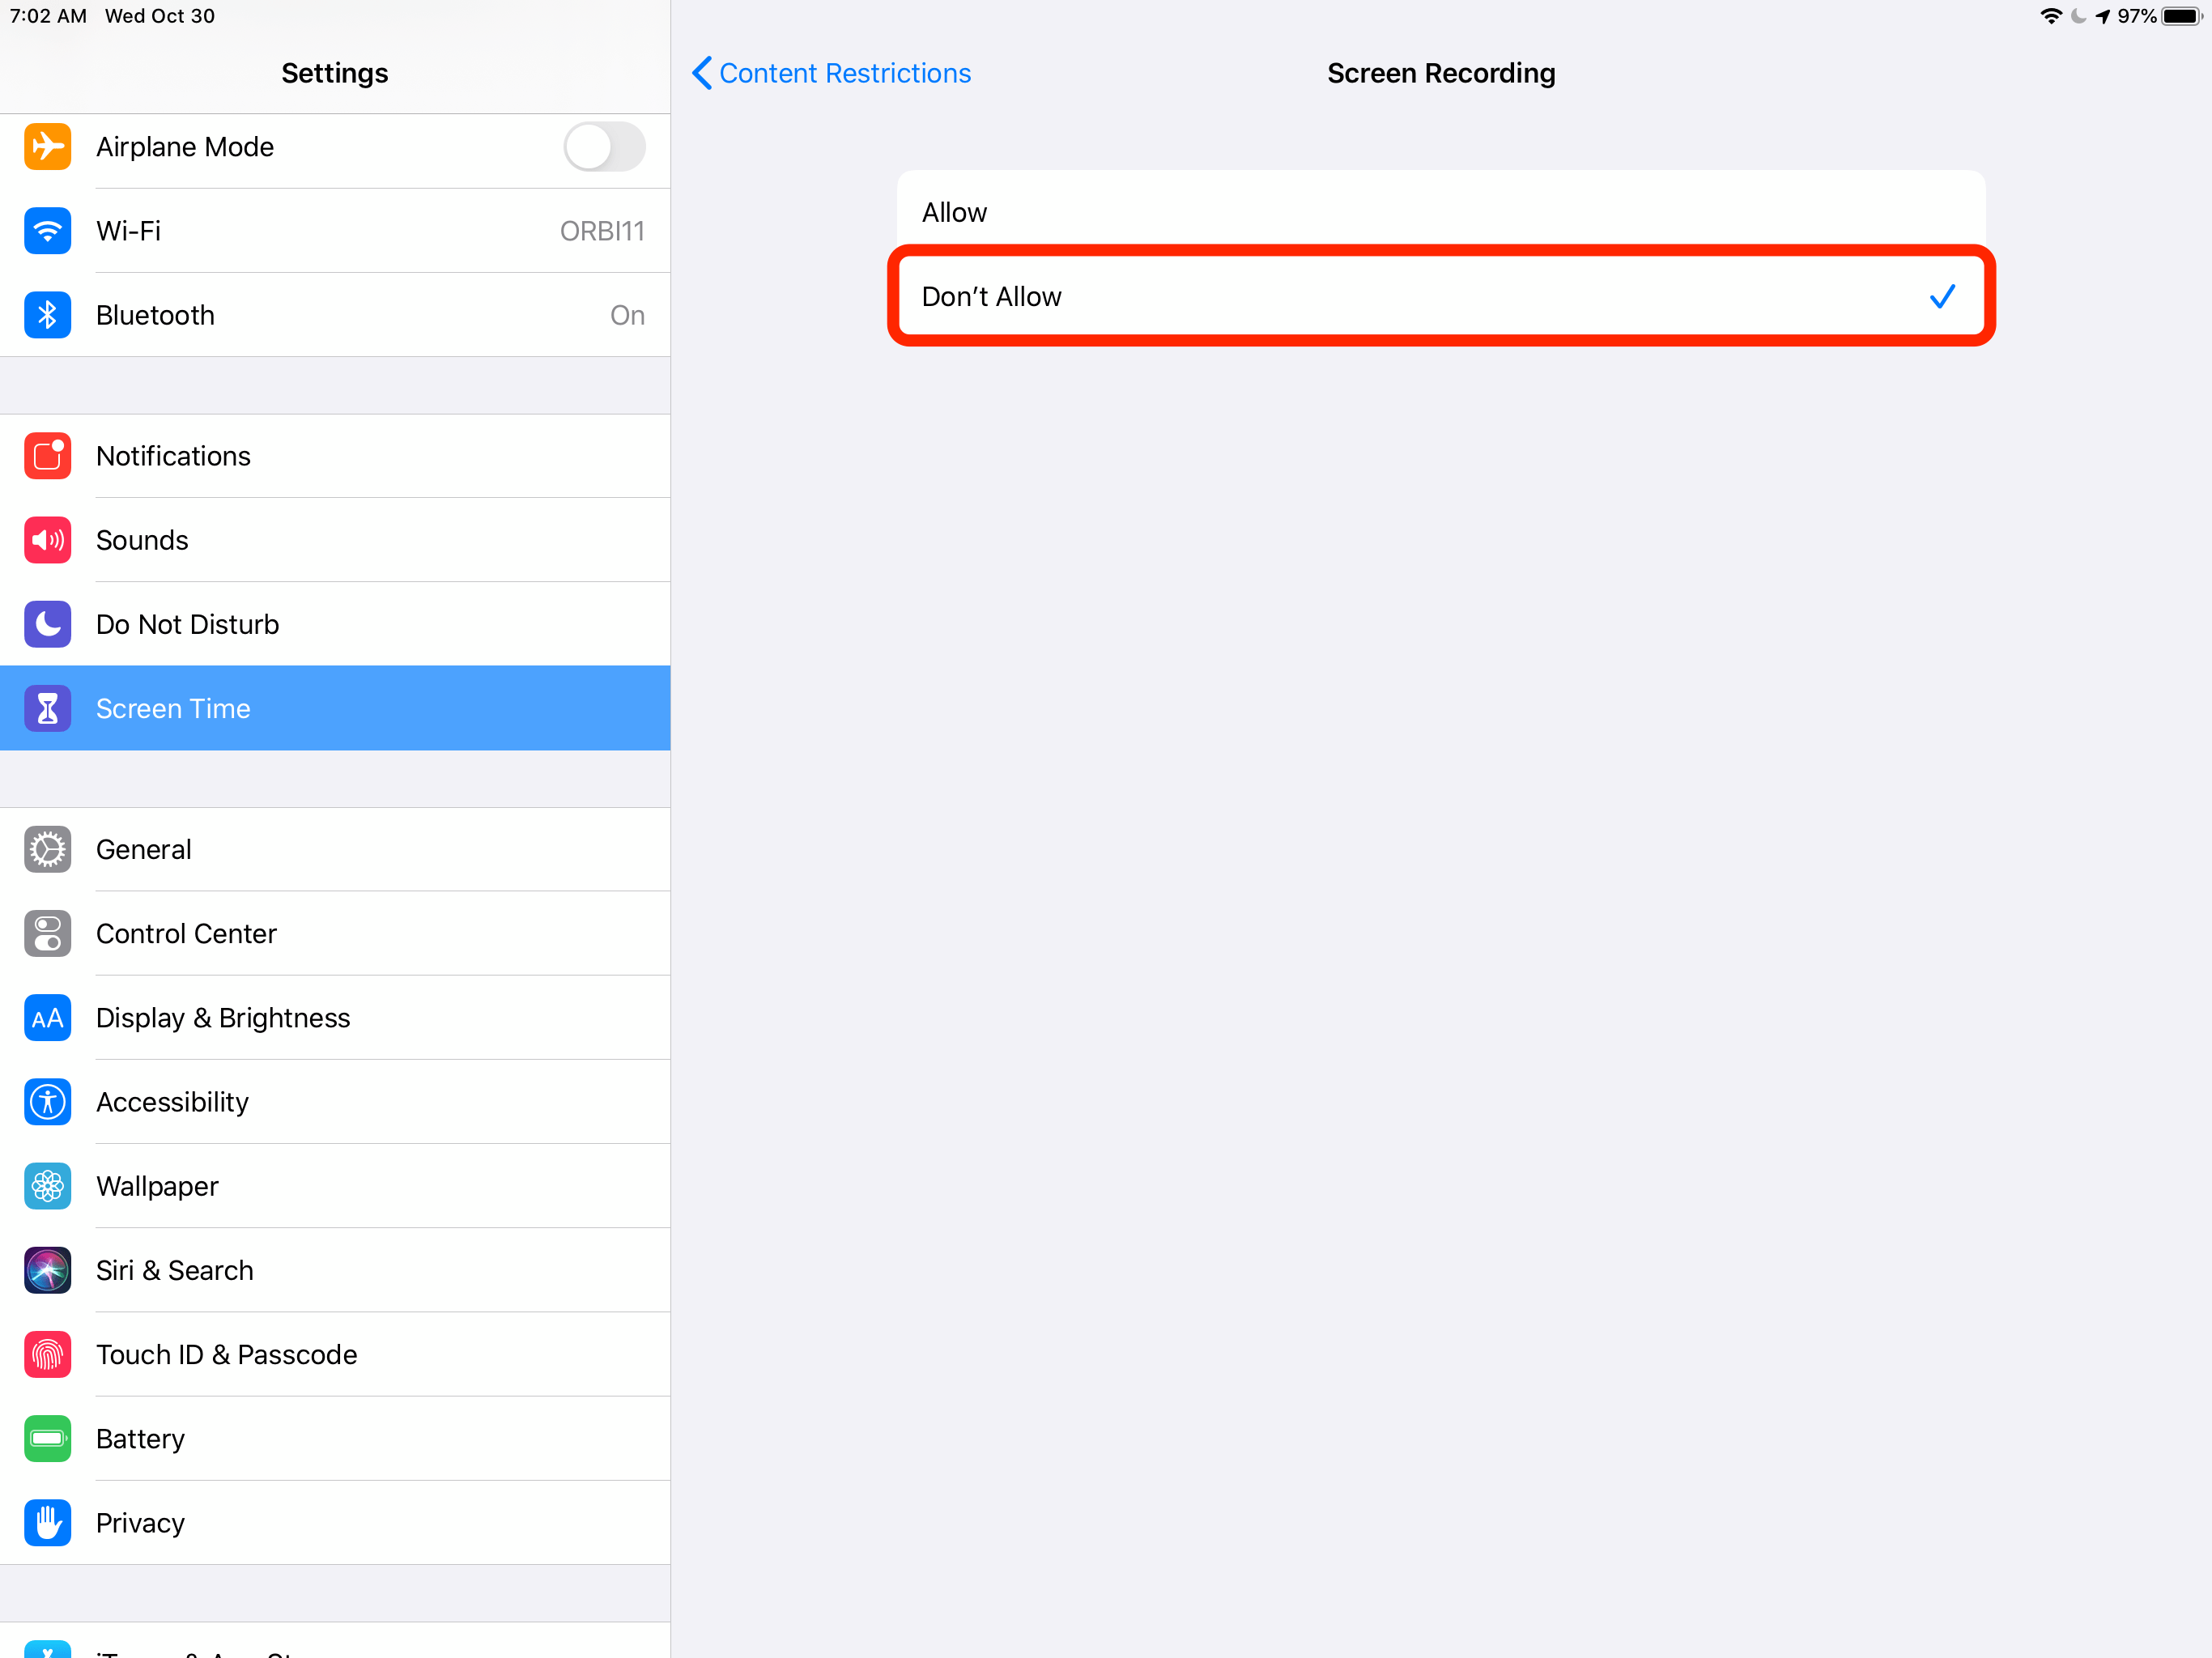
Task: Tap the Airplane Mode orange icon
Action: click(47, 147)
